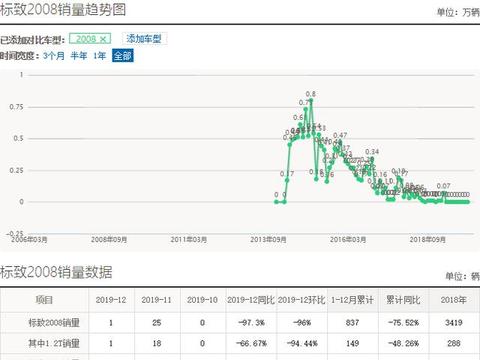Click the 2011年03月 x-axis label

click(189, 240)
